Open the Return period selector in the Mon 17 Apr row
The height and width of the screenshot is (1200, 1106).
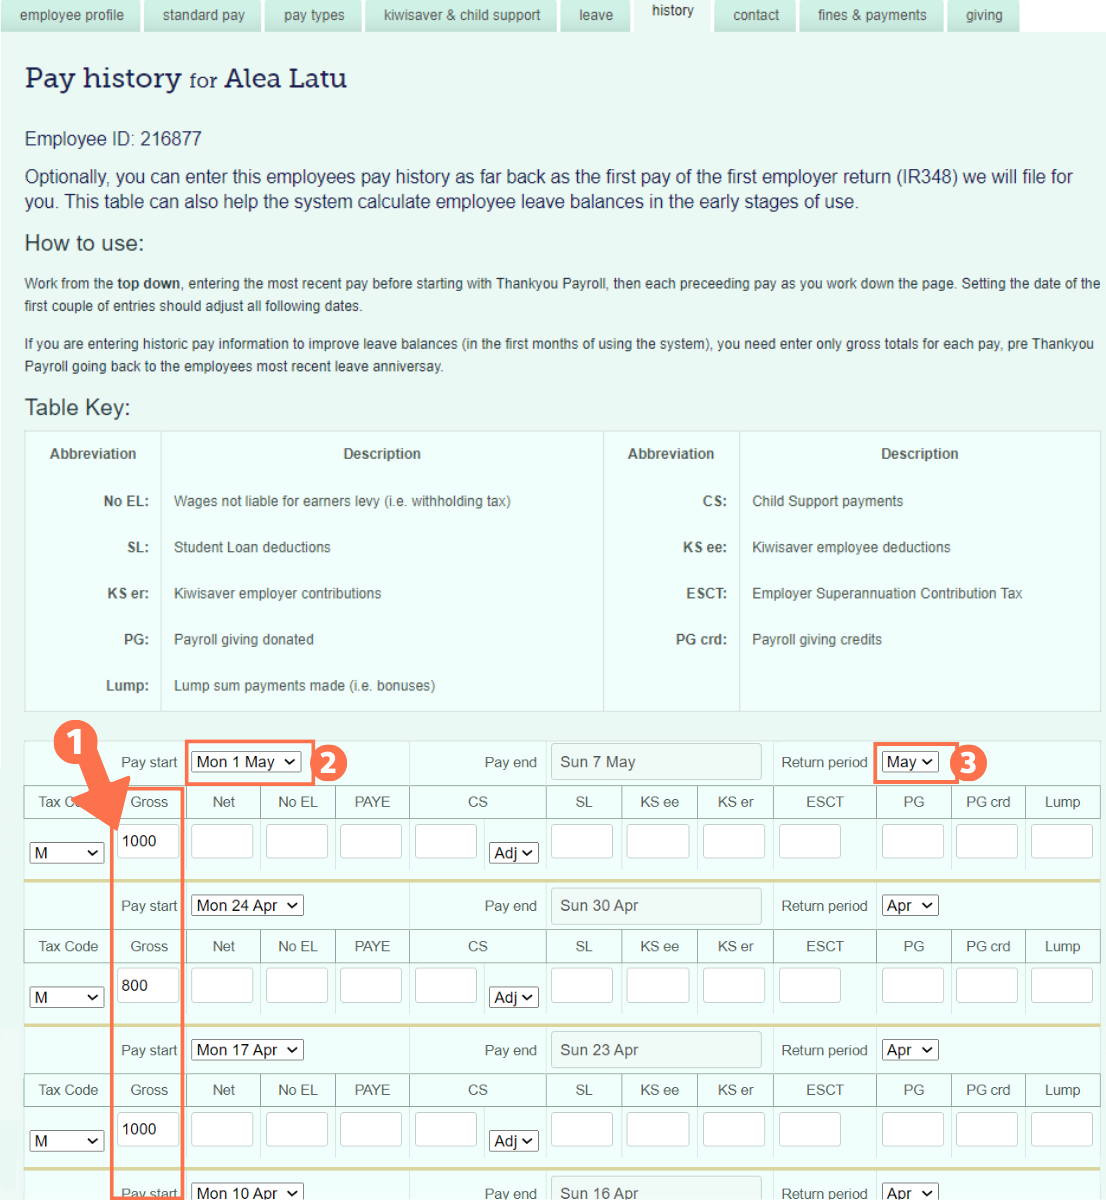(x=909, y=1049)
